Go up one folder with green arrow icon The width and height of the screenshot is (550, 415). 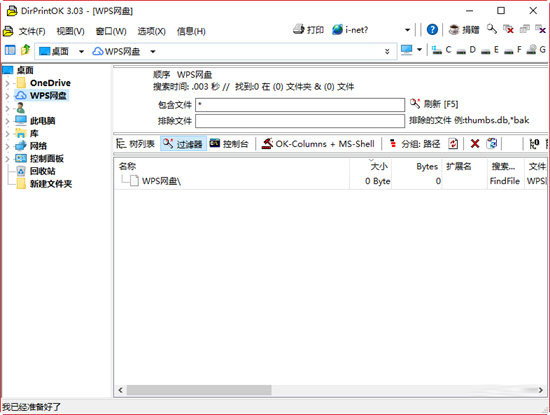click(25, 50)
